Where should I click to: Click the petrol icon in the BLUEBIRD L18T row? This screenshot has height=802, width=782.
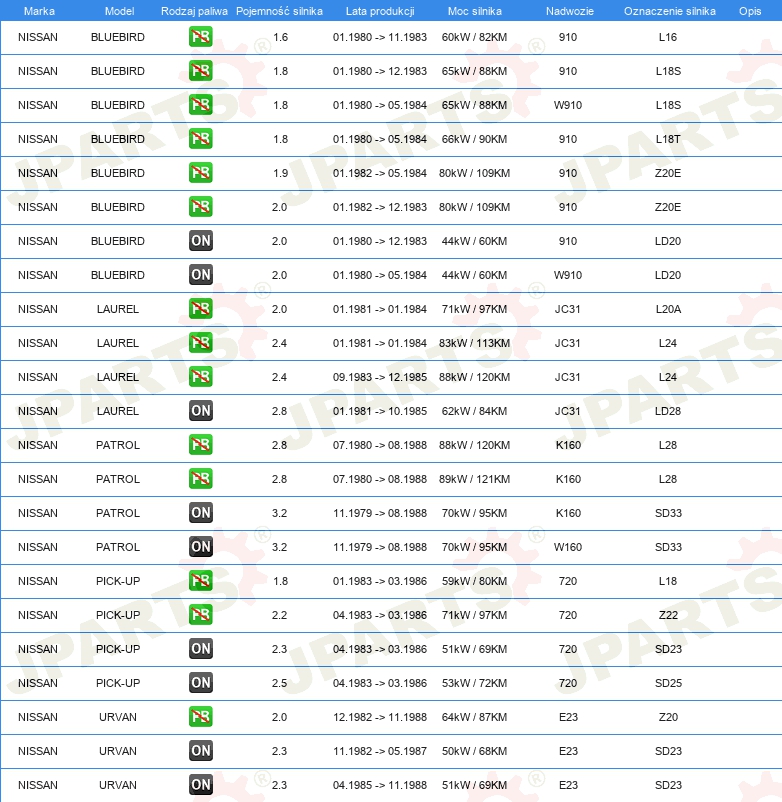200,139
